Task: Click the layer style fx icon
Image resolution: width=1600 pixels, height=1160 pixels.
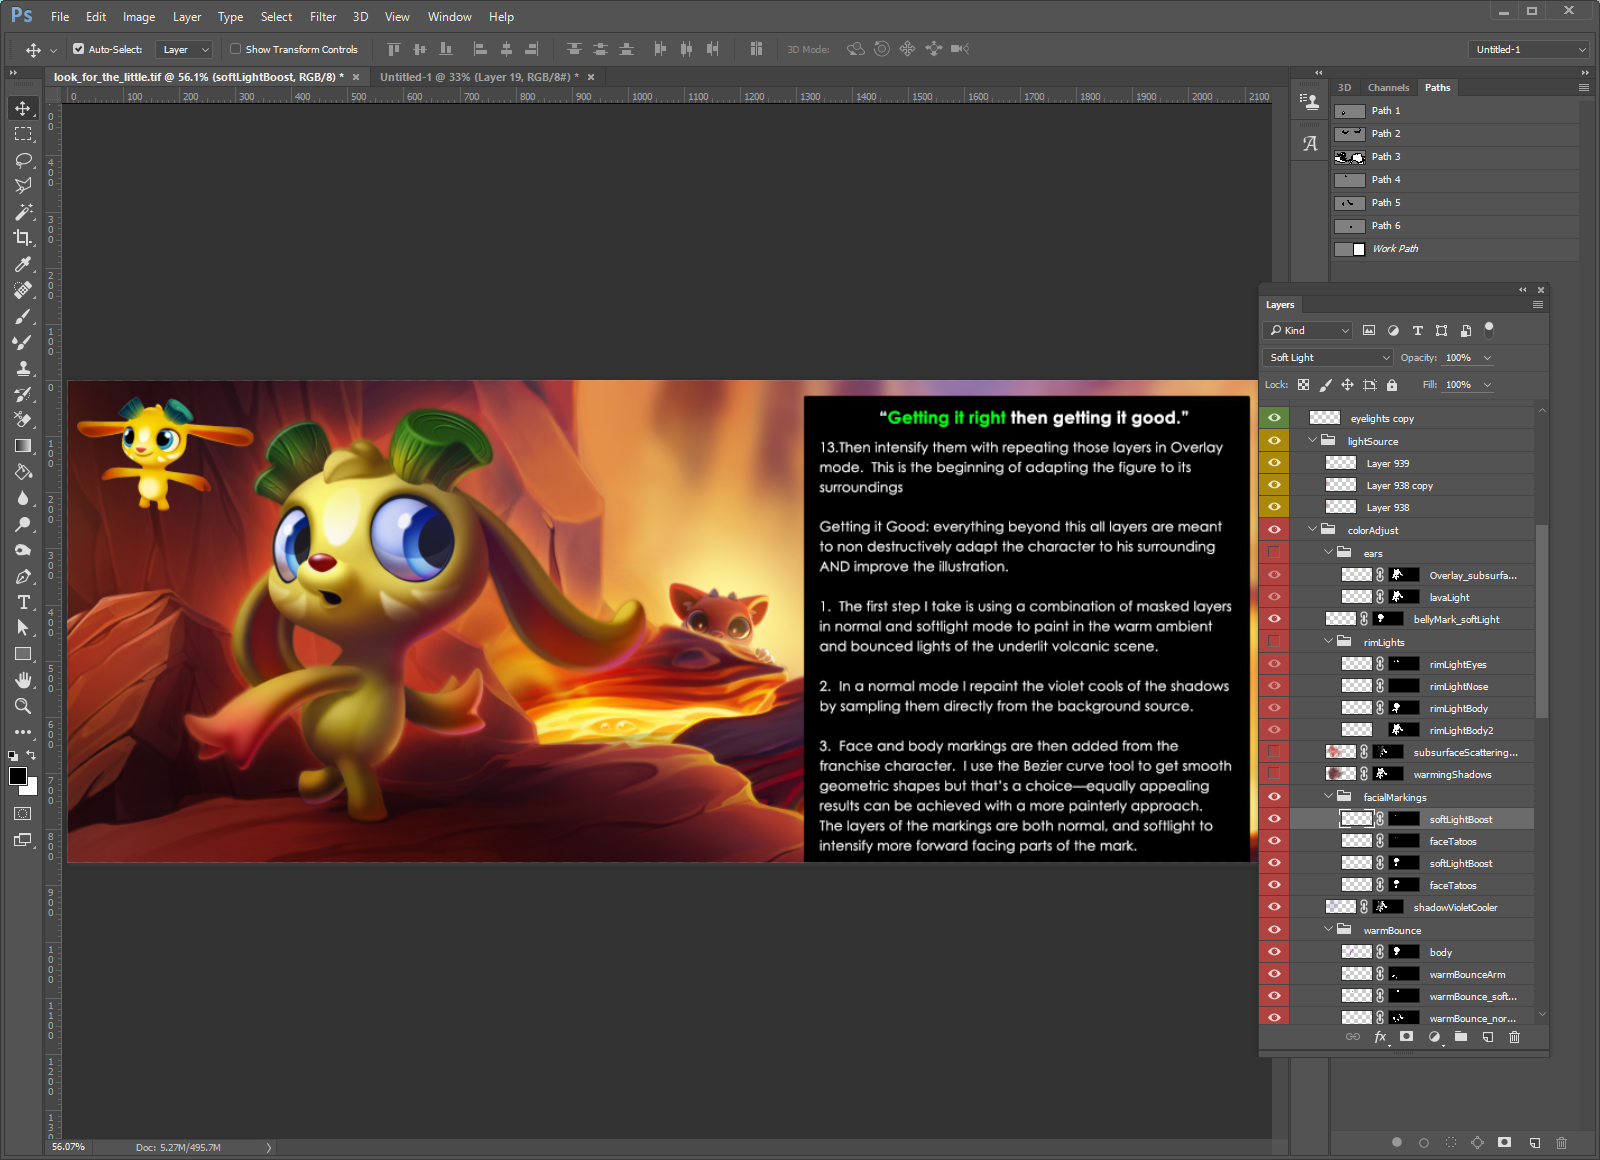Action: (x=1380, y=1037)
